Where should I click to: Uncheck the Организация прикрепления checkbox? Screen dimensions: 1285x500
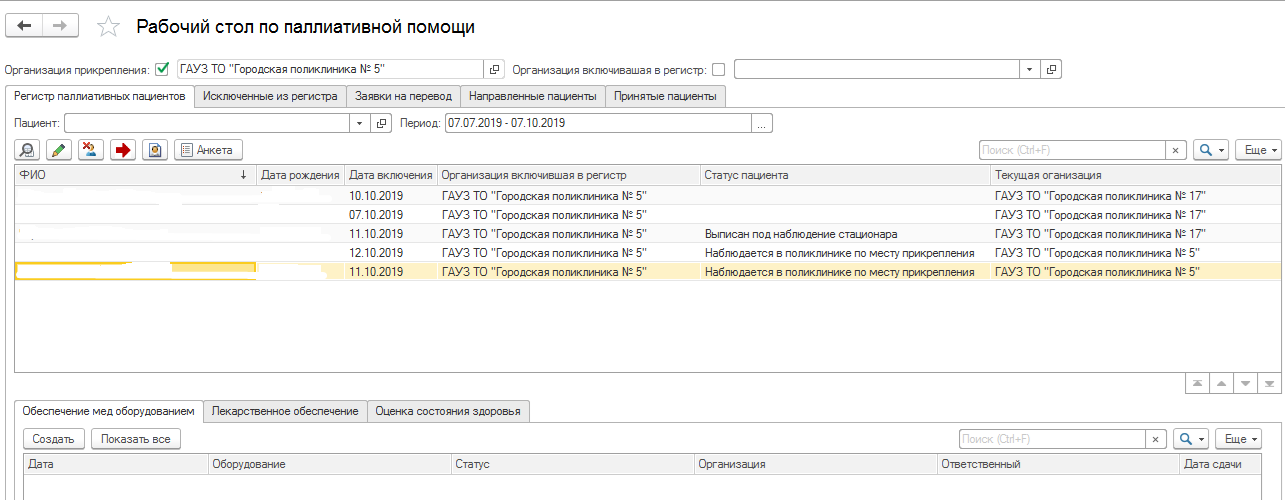coord(162,70)
